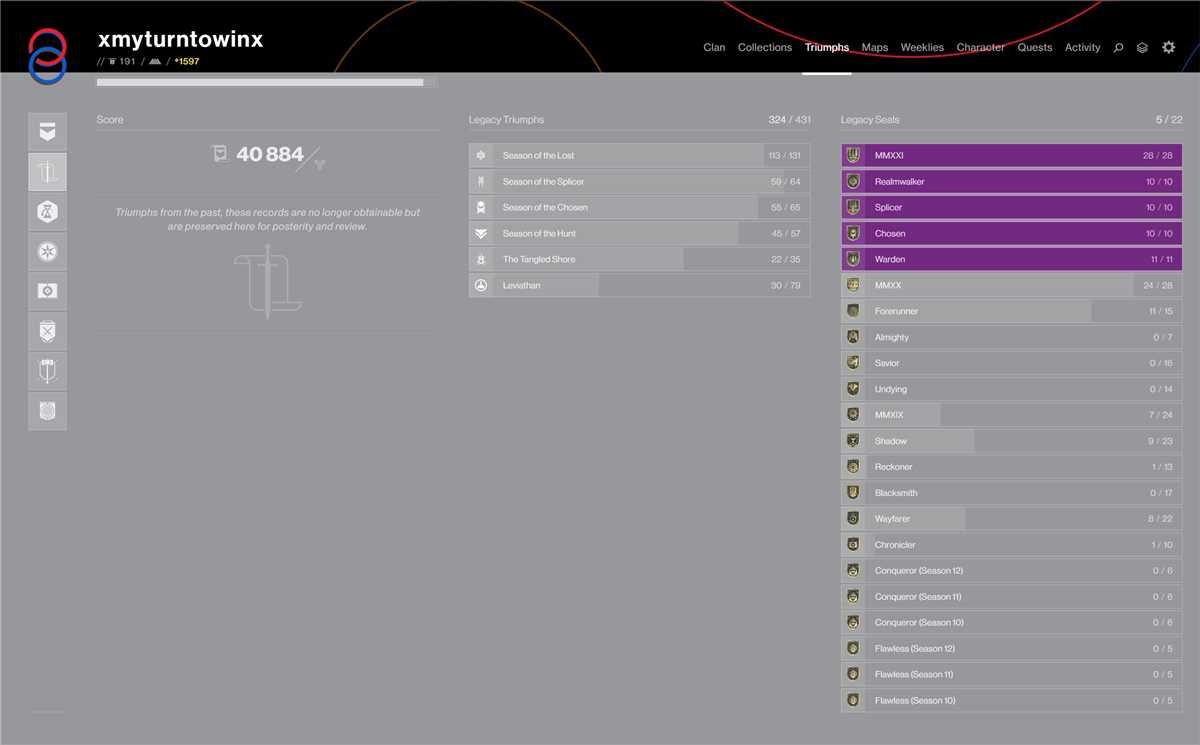Open Season of the Lost triumphs
1200x745 pixels.
639,156
